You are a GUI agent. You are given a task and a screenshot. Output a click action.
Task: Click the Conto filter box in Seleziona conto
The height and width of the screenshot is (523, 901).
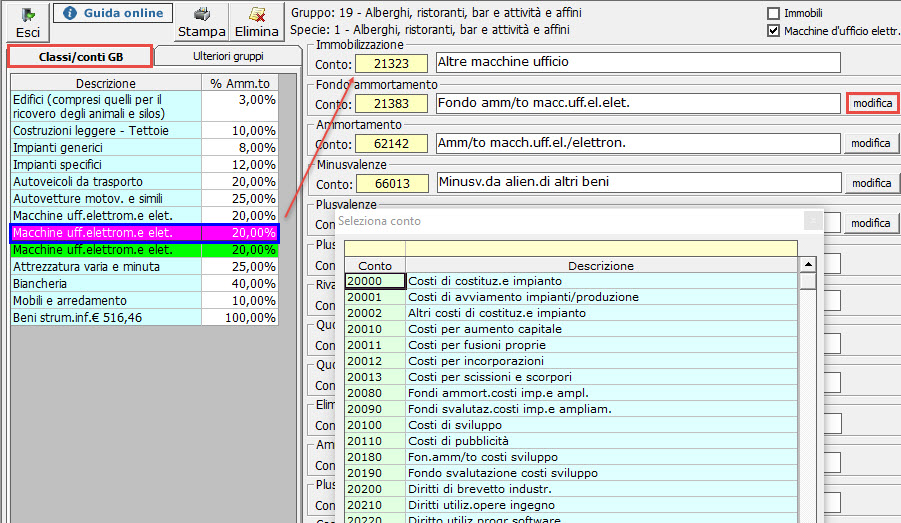tap(375, 249)
